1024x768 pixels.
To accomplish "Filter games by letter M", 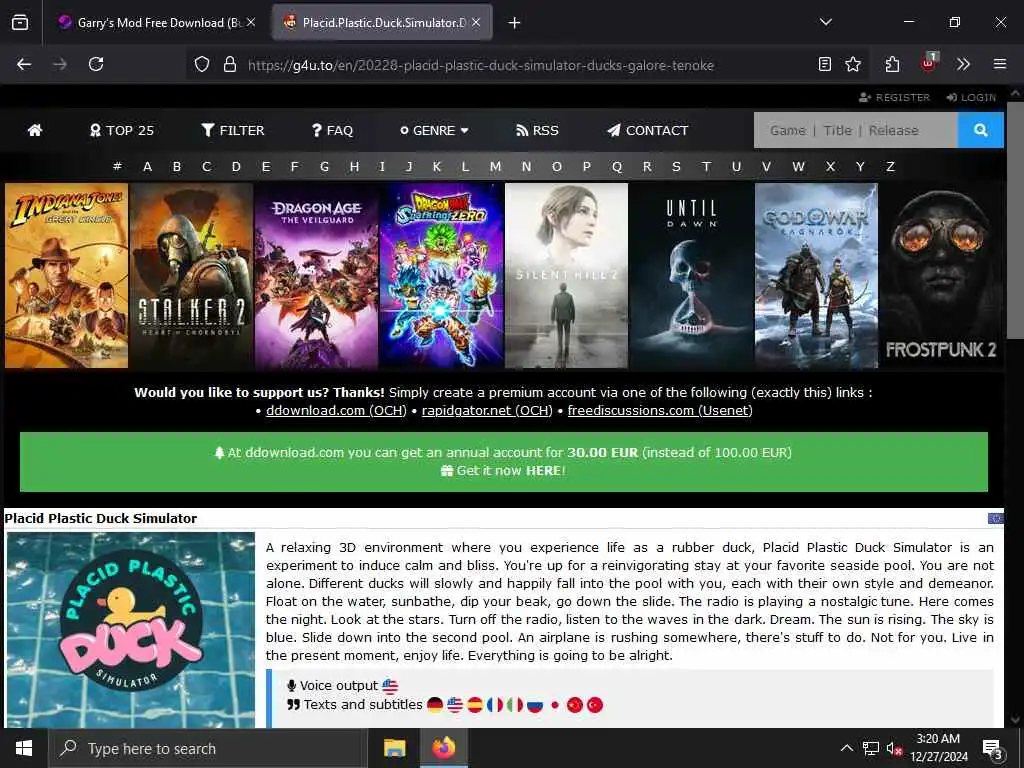I will tap(496, 167).
